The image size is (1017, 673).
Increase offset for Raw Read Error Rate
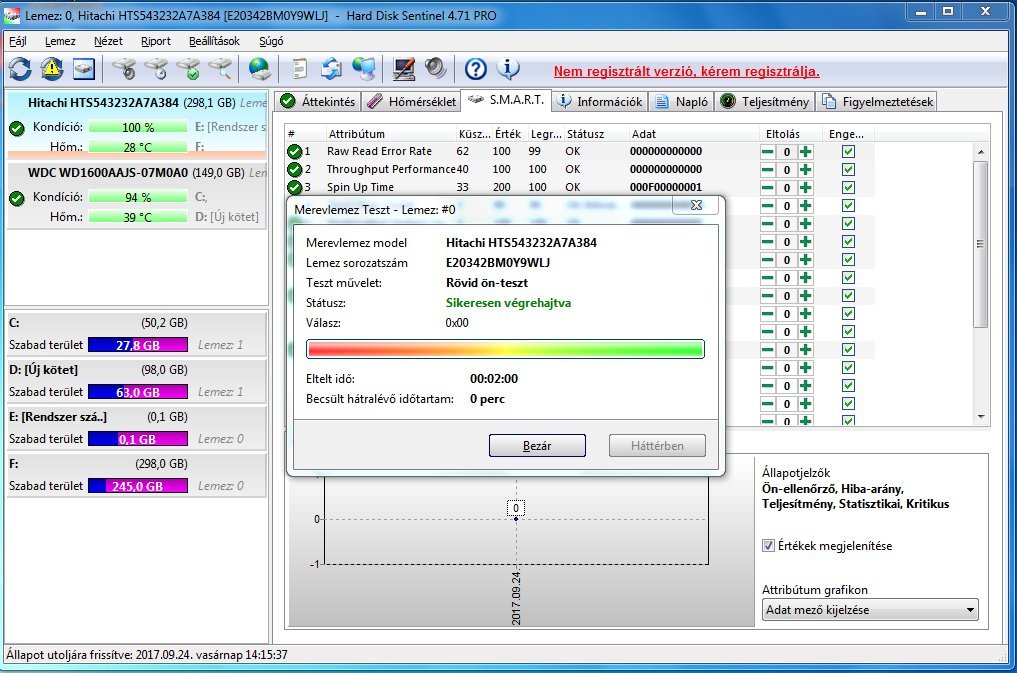pos(806,152)
